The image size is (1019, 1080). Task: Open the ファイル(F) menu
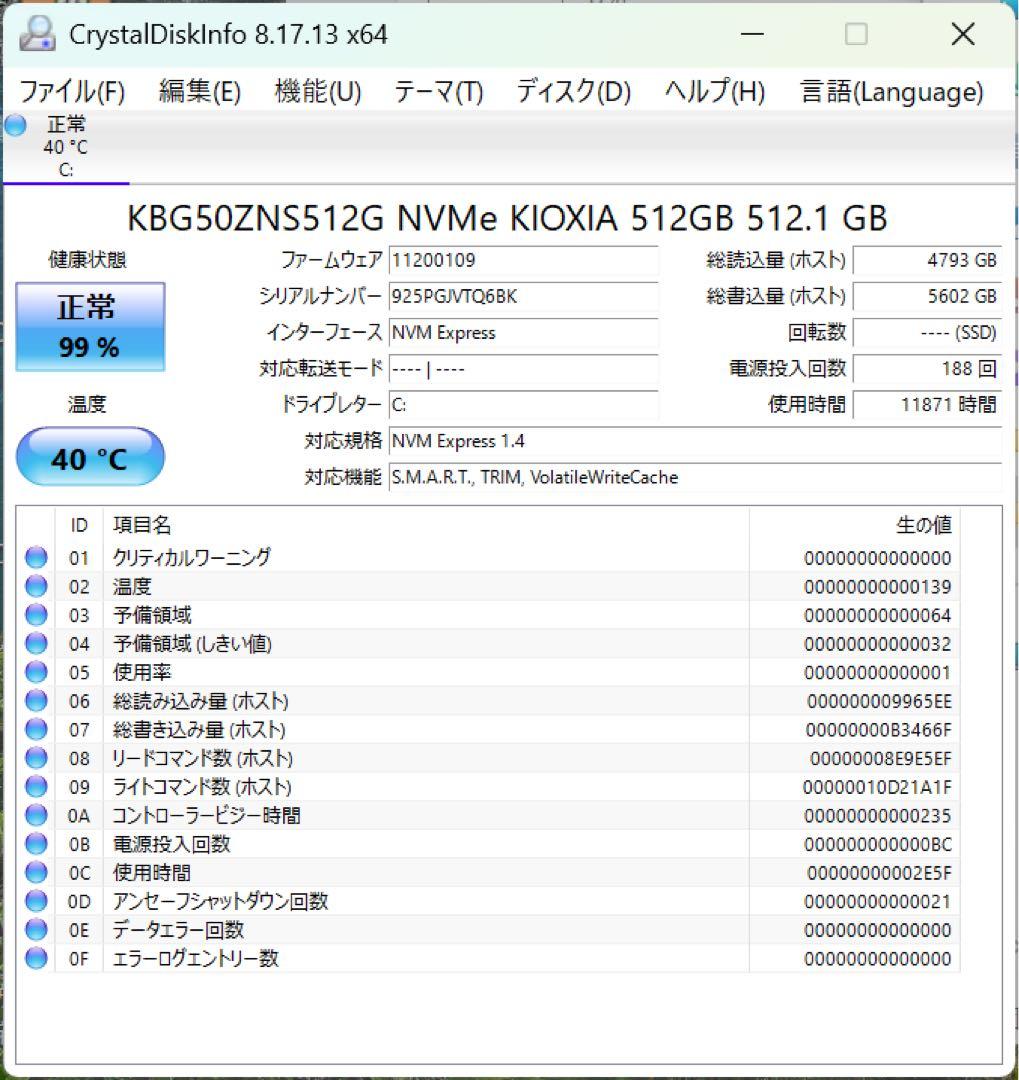click(x=70, y=91)
